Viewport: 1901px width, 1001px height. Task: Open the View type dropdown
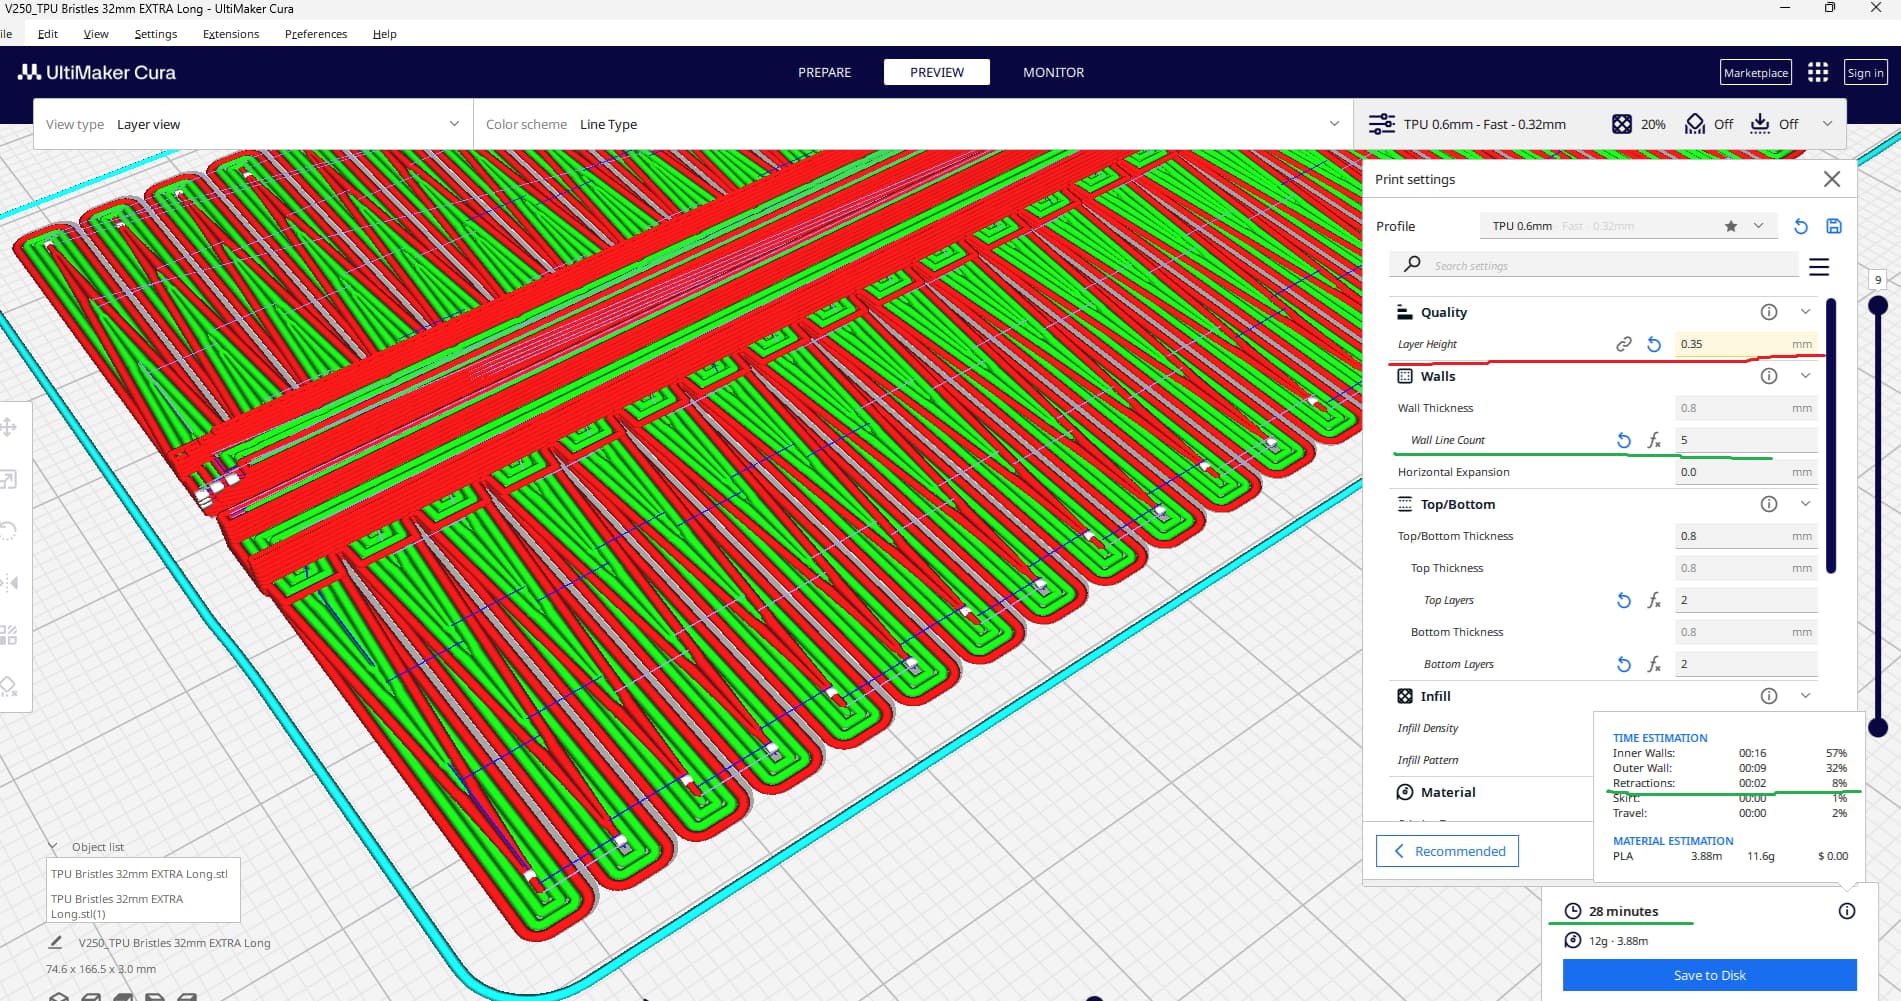tap(252, 124)
